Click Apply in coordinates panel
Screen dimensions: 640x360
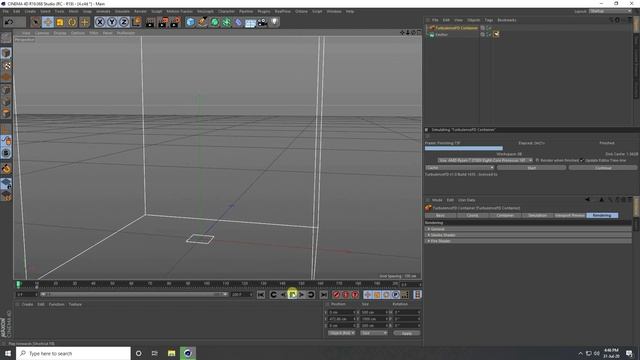[407, 333]
